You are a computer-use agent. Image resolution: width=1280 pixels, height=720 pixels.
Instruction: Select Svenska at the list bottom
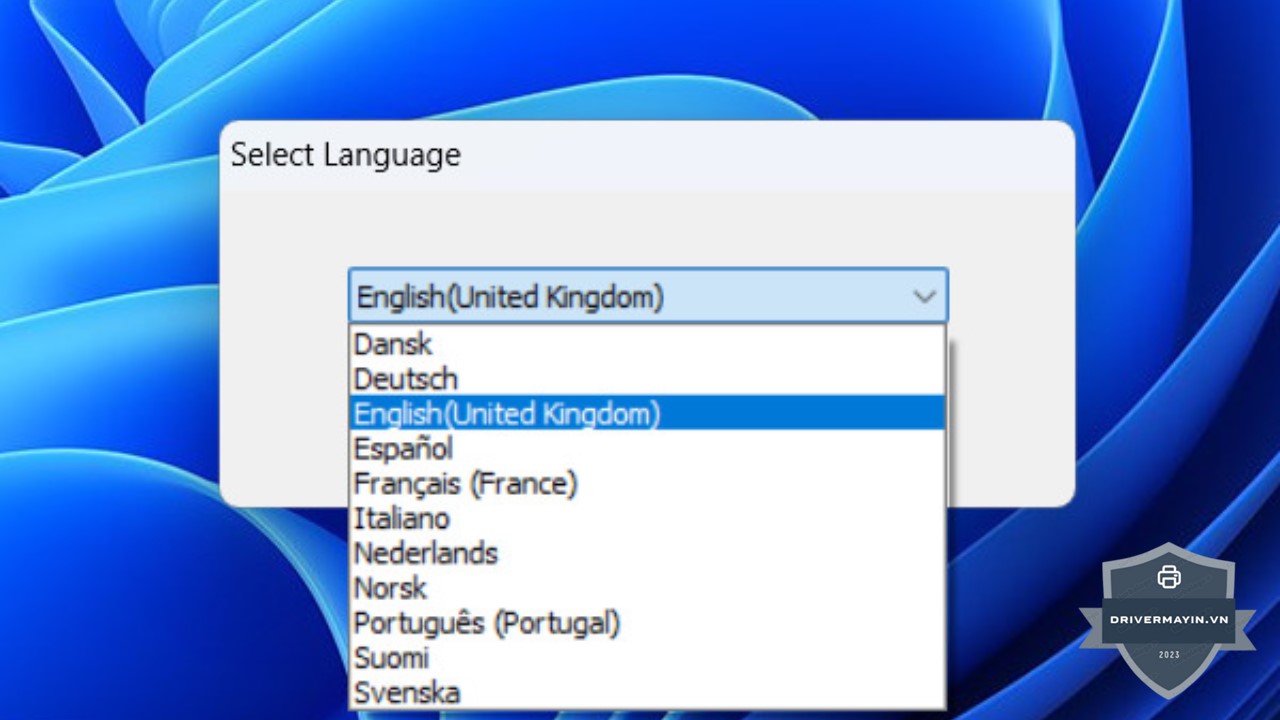tap(407, 692)
